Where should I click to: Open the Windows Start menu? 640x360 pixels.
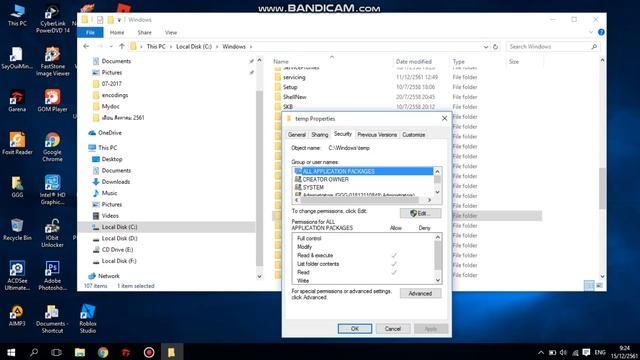coord(11,352)
